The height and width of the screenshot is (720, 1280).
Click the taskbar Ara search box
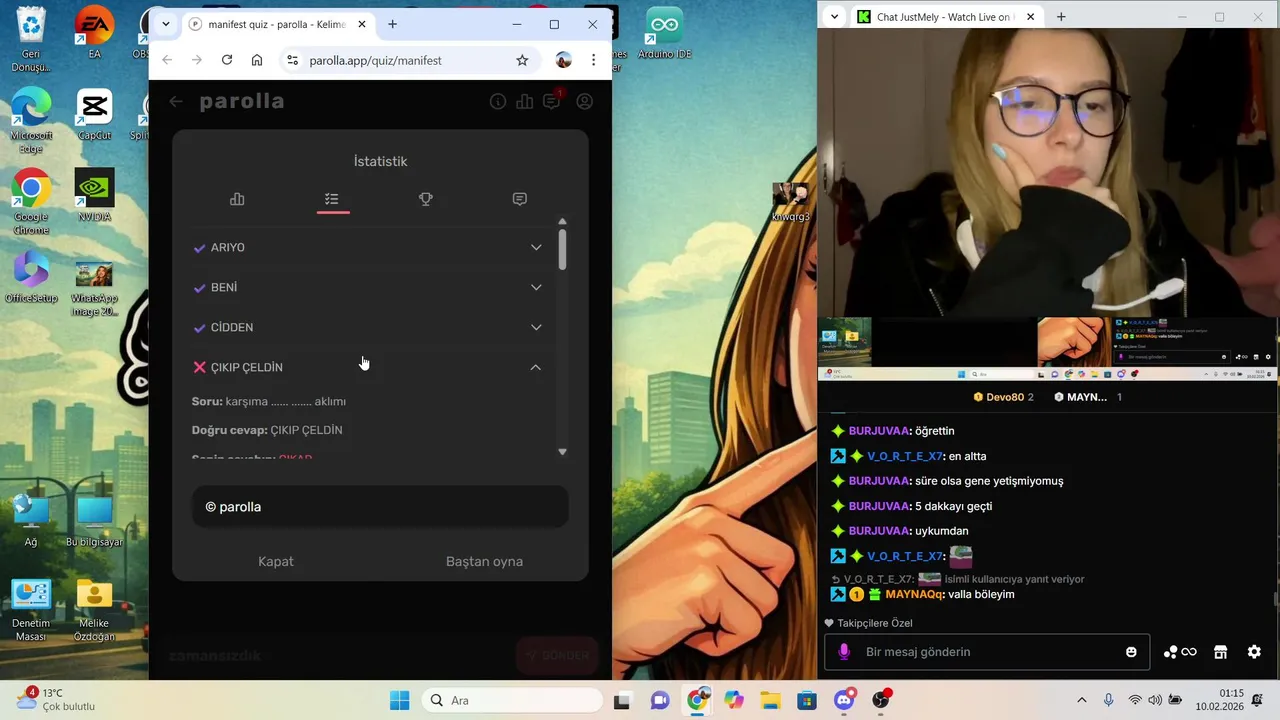pyautogui.click(x=512, y=700)
